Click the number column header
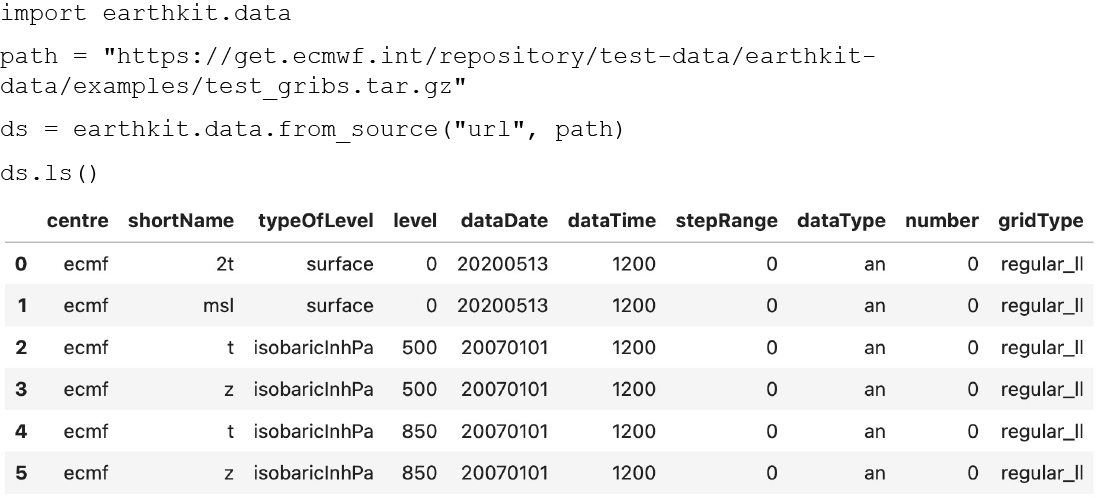1100x498 pixels. 941,221
